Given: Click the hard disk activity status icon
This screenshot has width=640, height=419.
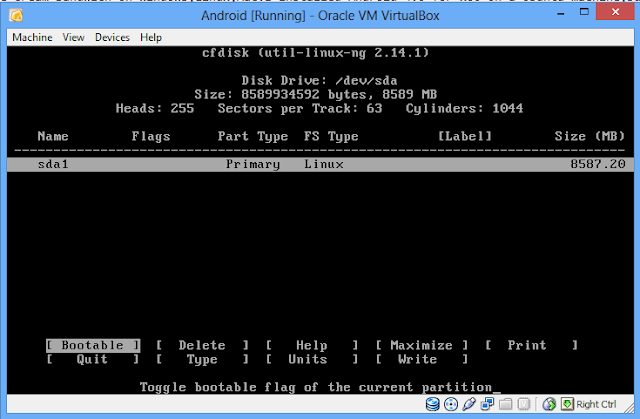Looking at the screenshot, I should 432,404.
